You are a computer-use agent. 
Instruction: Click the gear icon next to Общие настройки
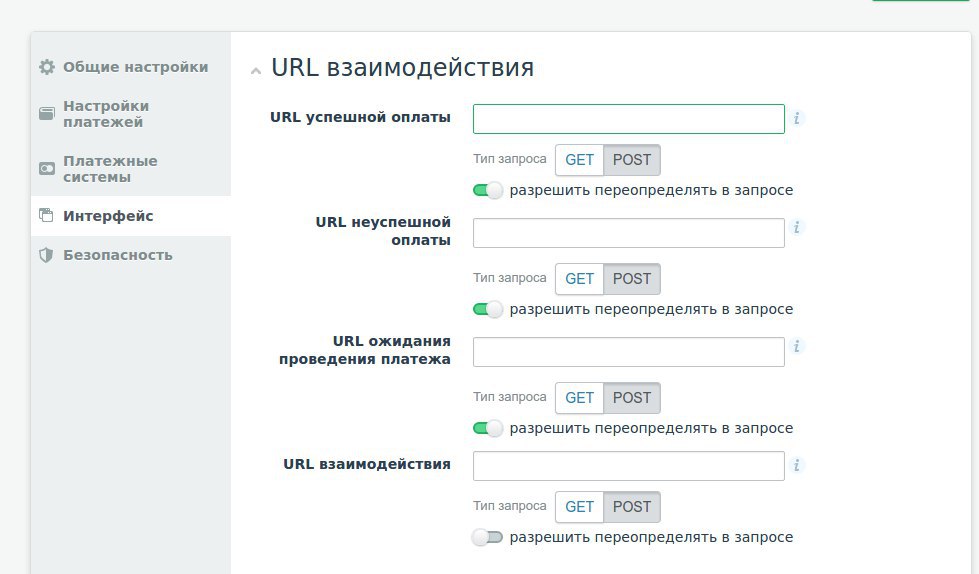(47, 67)
